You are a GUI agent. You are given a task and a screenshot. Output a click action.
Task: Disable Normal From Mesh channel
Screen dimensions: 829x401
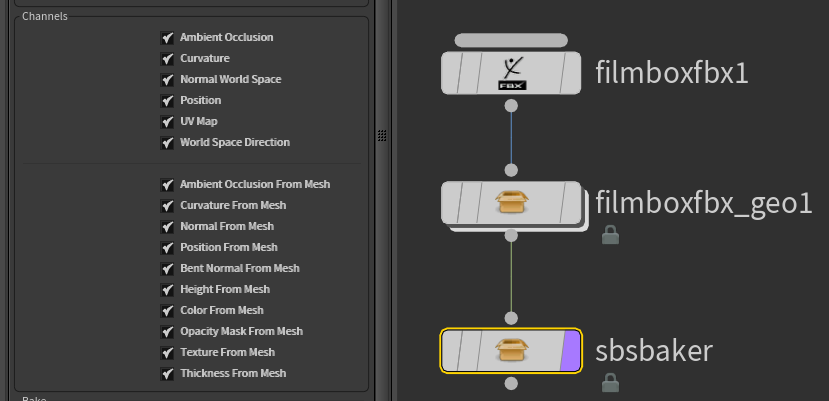click(x=167, y=227)
